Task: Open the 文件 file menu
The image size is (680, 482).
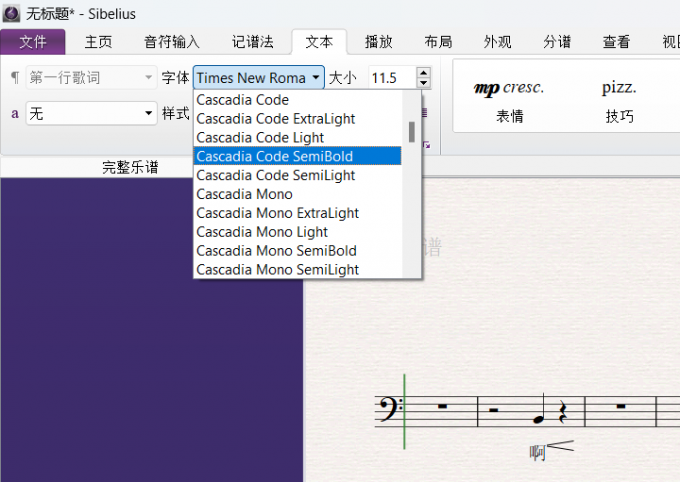Action: coord(33,42)
